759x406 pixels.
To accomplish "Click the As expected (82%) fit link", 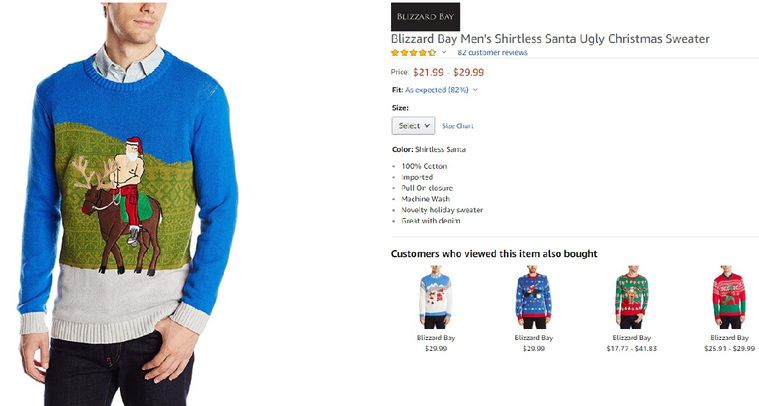I will [437, 90].
